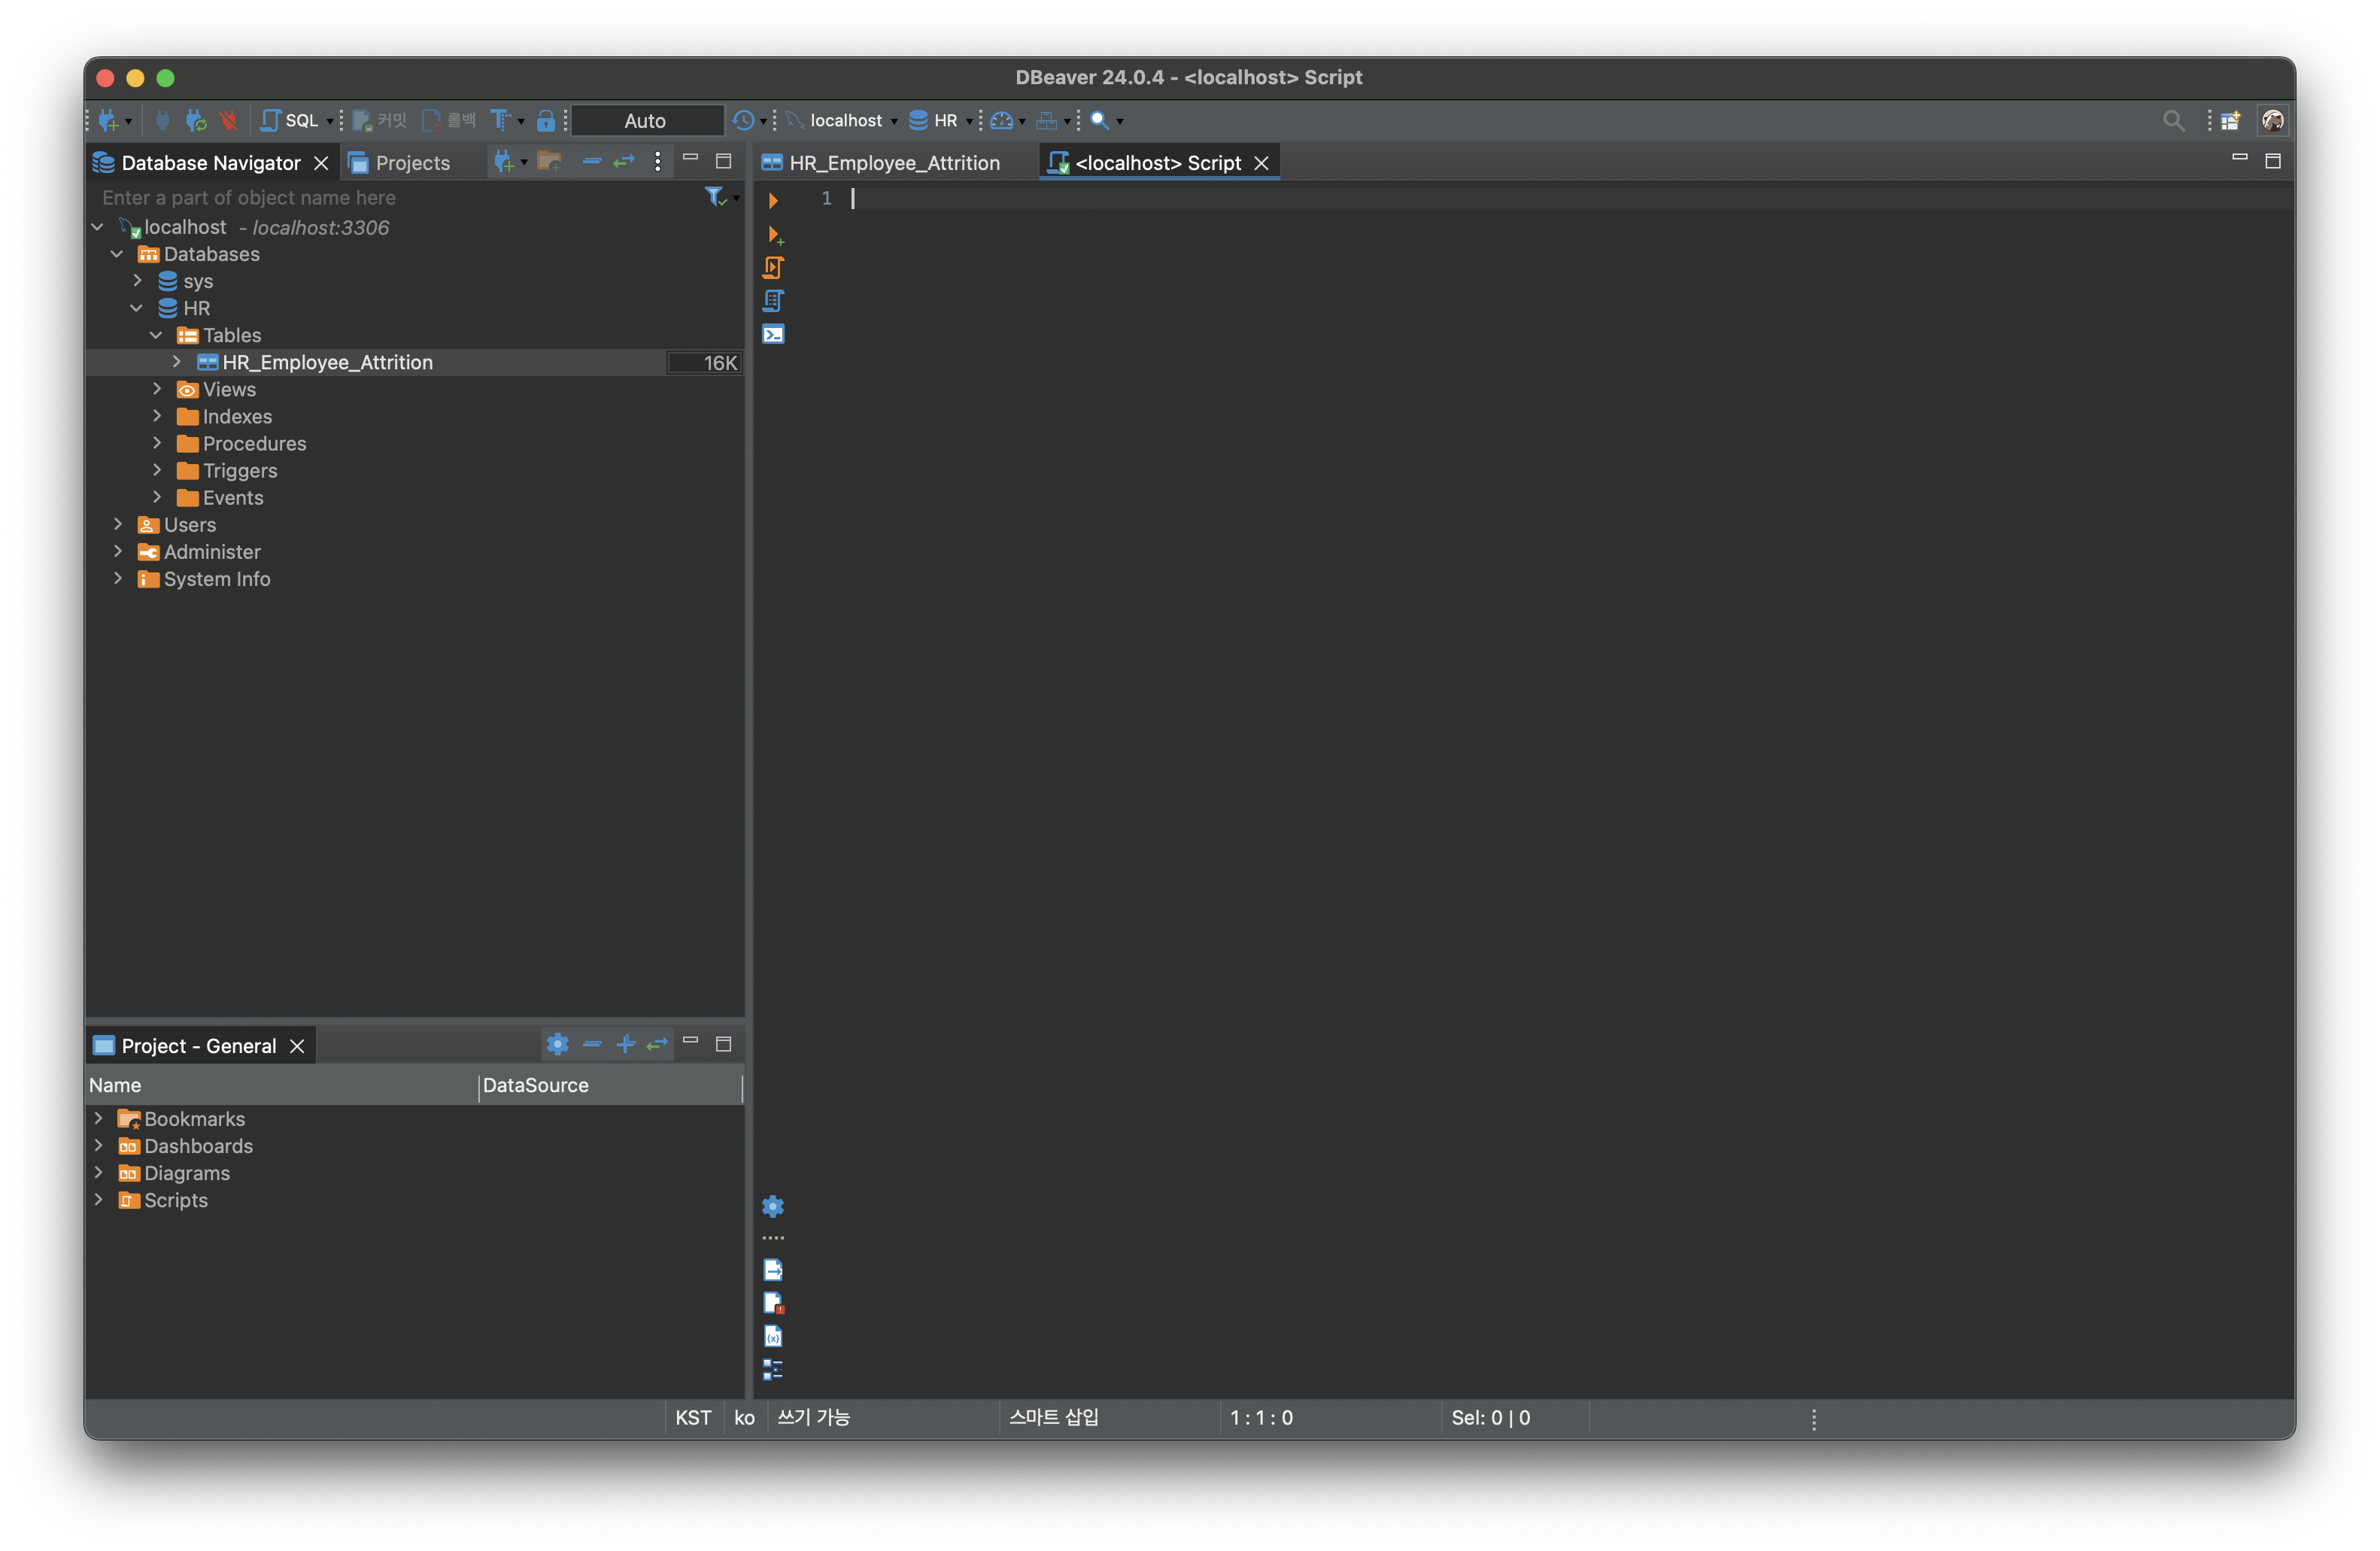
Task: Toggle the navigator filter funnel icon
Action: pos(715,197)
